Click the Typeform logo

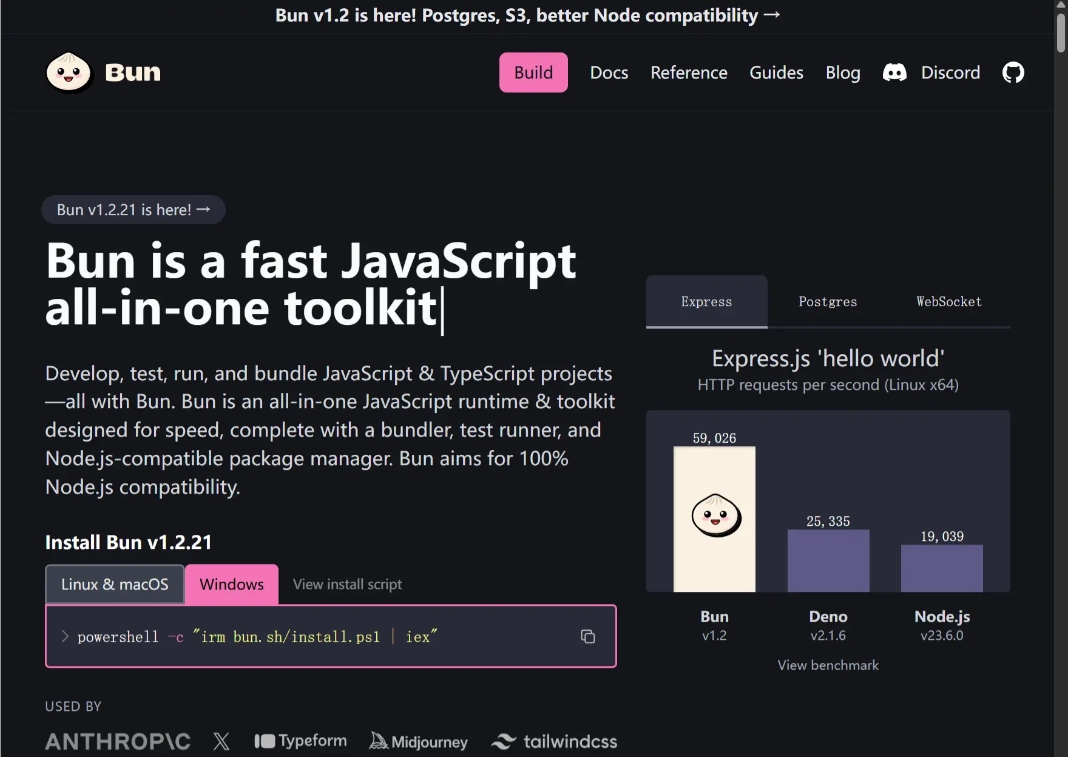point(300,741)
